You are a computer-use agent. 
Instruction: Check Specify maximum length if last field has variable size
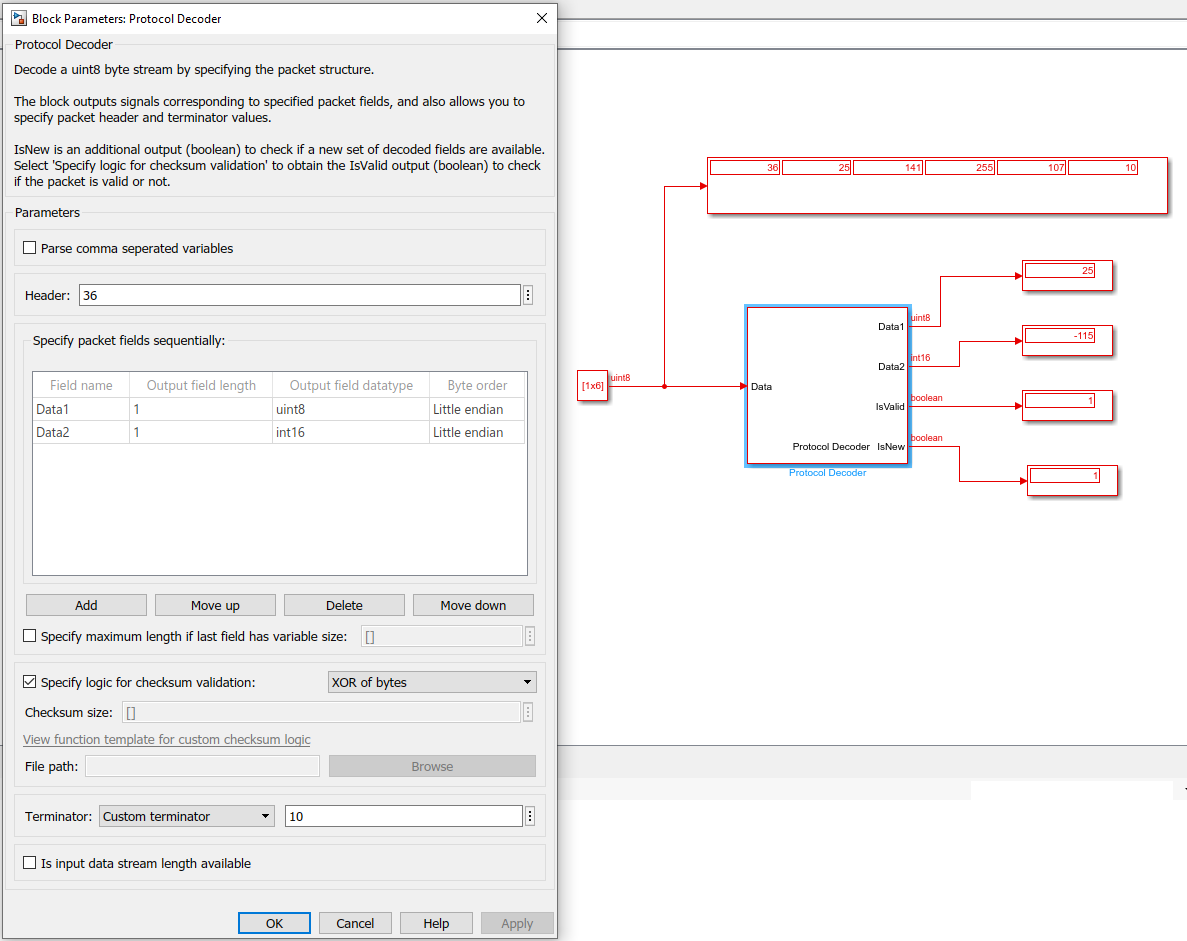point(29,635)
